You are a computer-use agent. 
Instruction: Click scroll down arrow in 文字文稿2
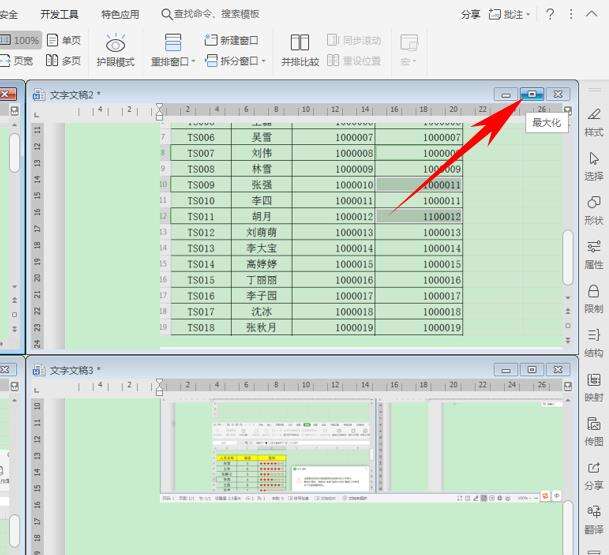tap(567, 298)
